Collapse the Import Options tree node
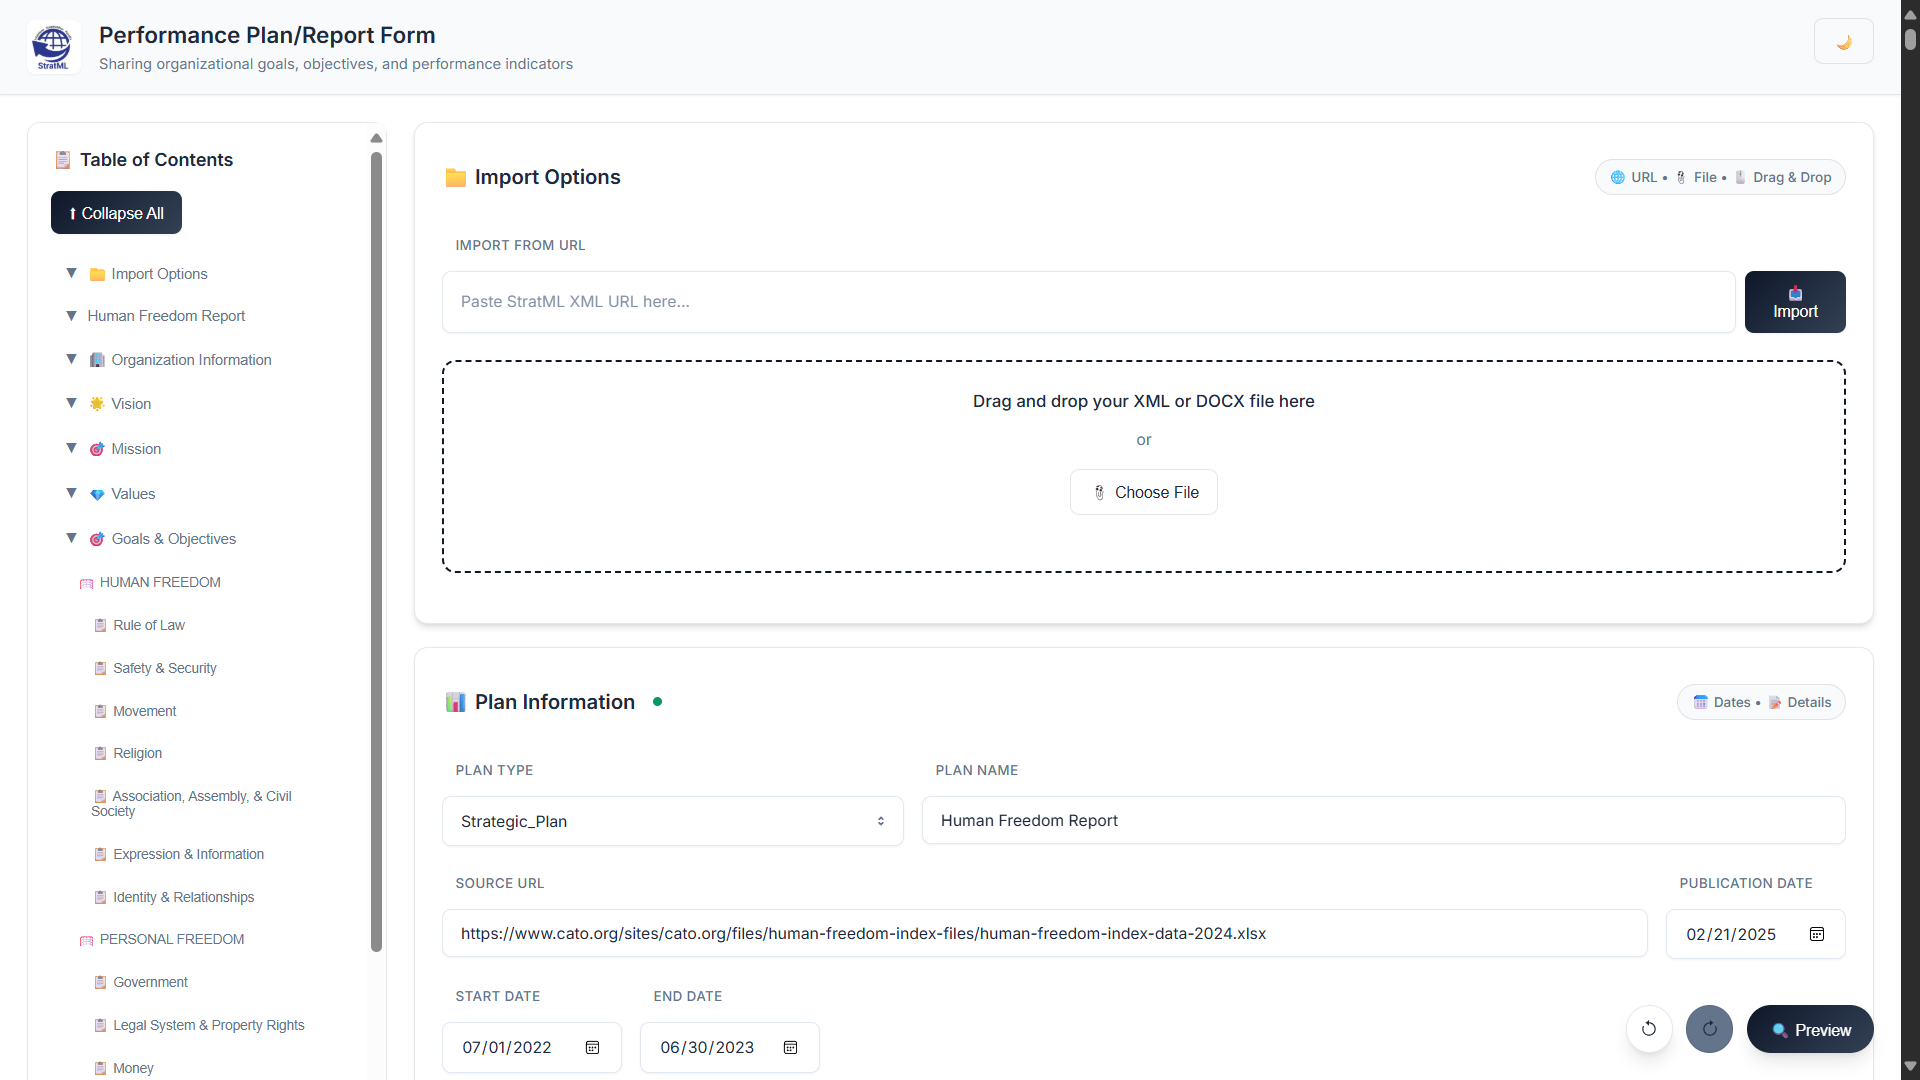Image resolution: width=1920 pixels, height=1080 pixels. pyautogui.click(x=71, y=273)
